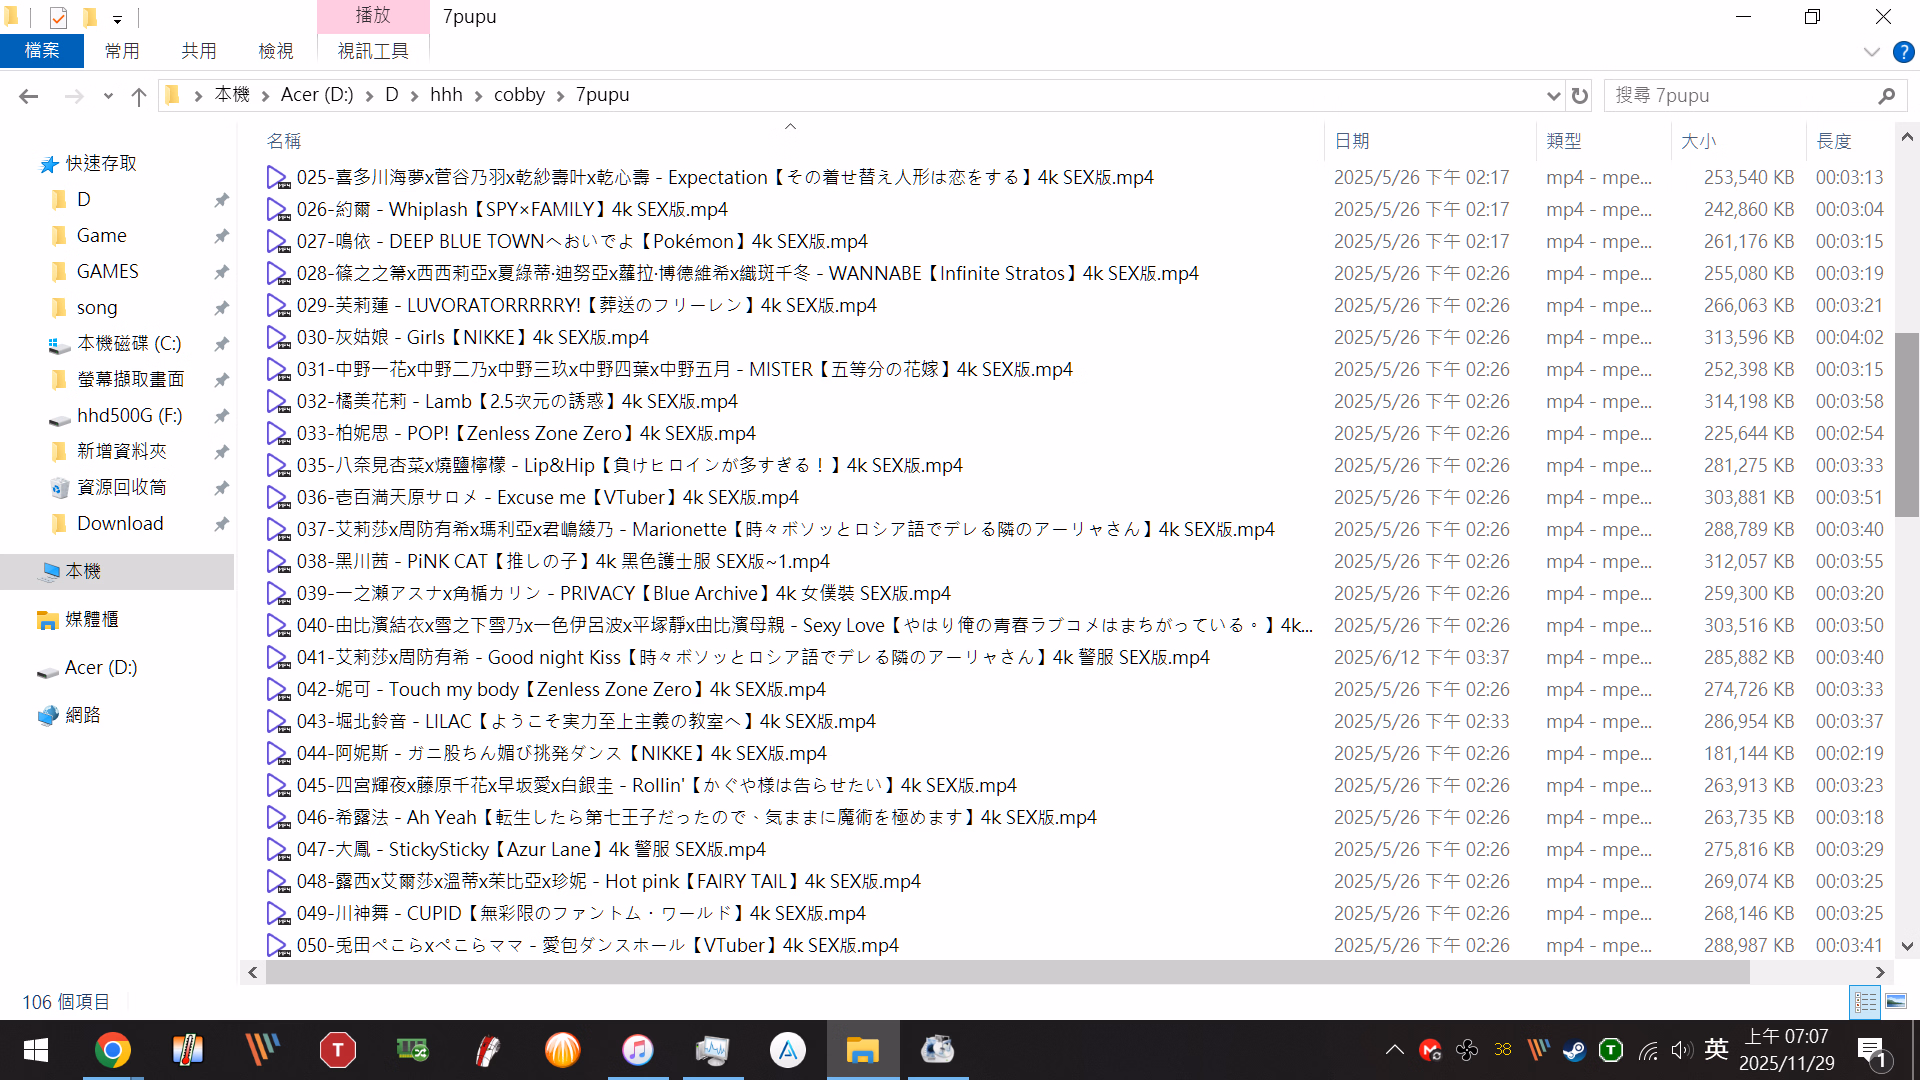Image resolution: width=1920 pixels, height=1080 pixels.
Task: Open Steam icon in system tray
Action: coord(1574,1050)
